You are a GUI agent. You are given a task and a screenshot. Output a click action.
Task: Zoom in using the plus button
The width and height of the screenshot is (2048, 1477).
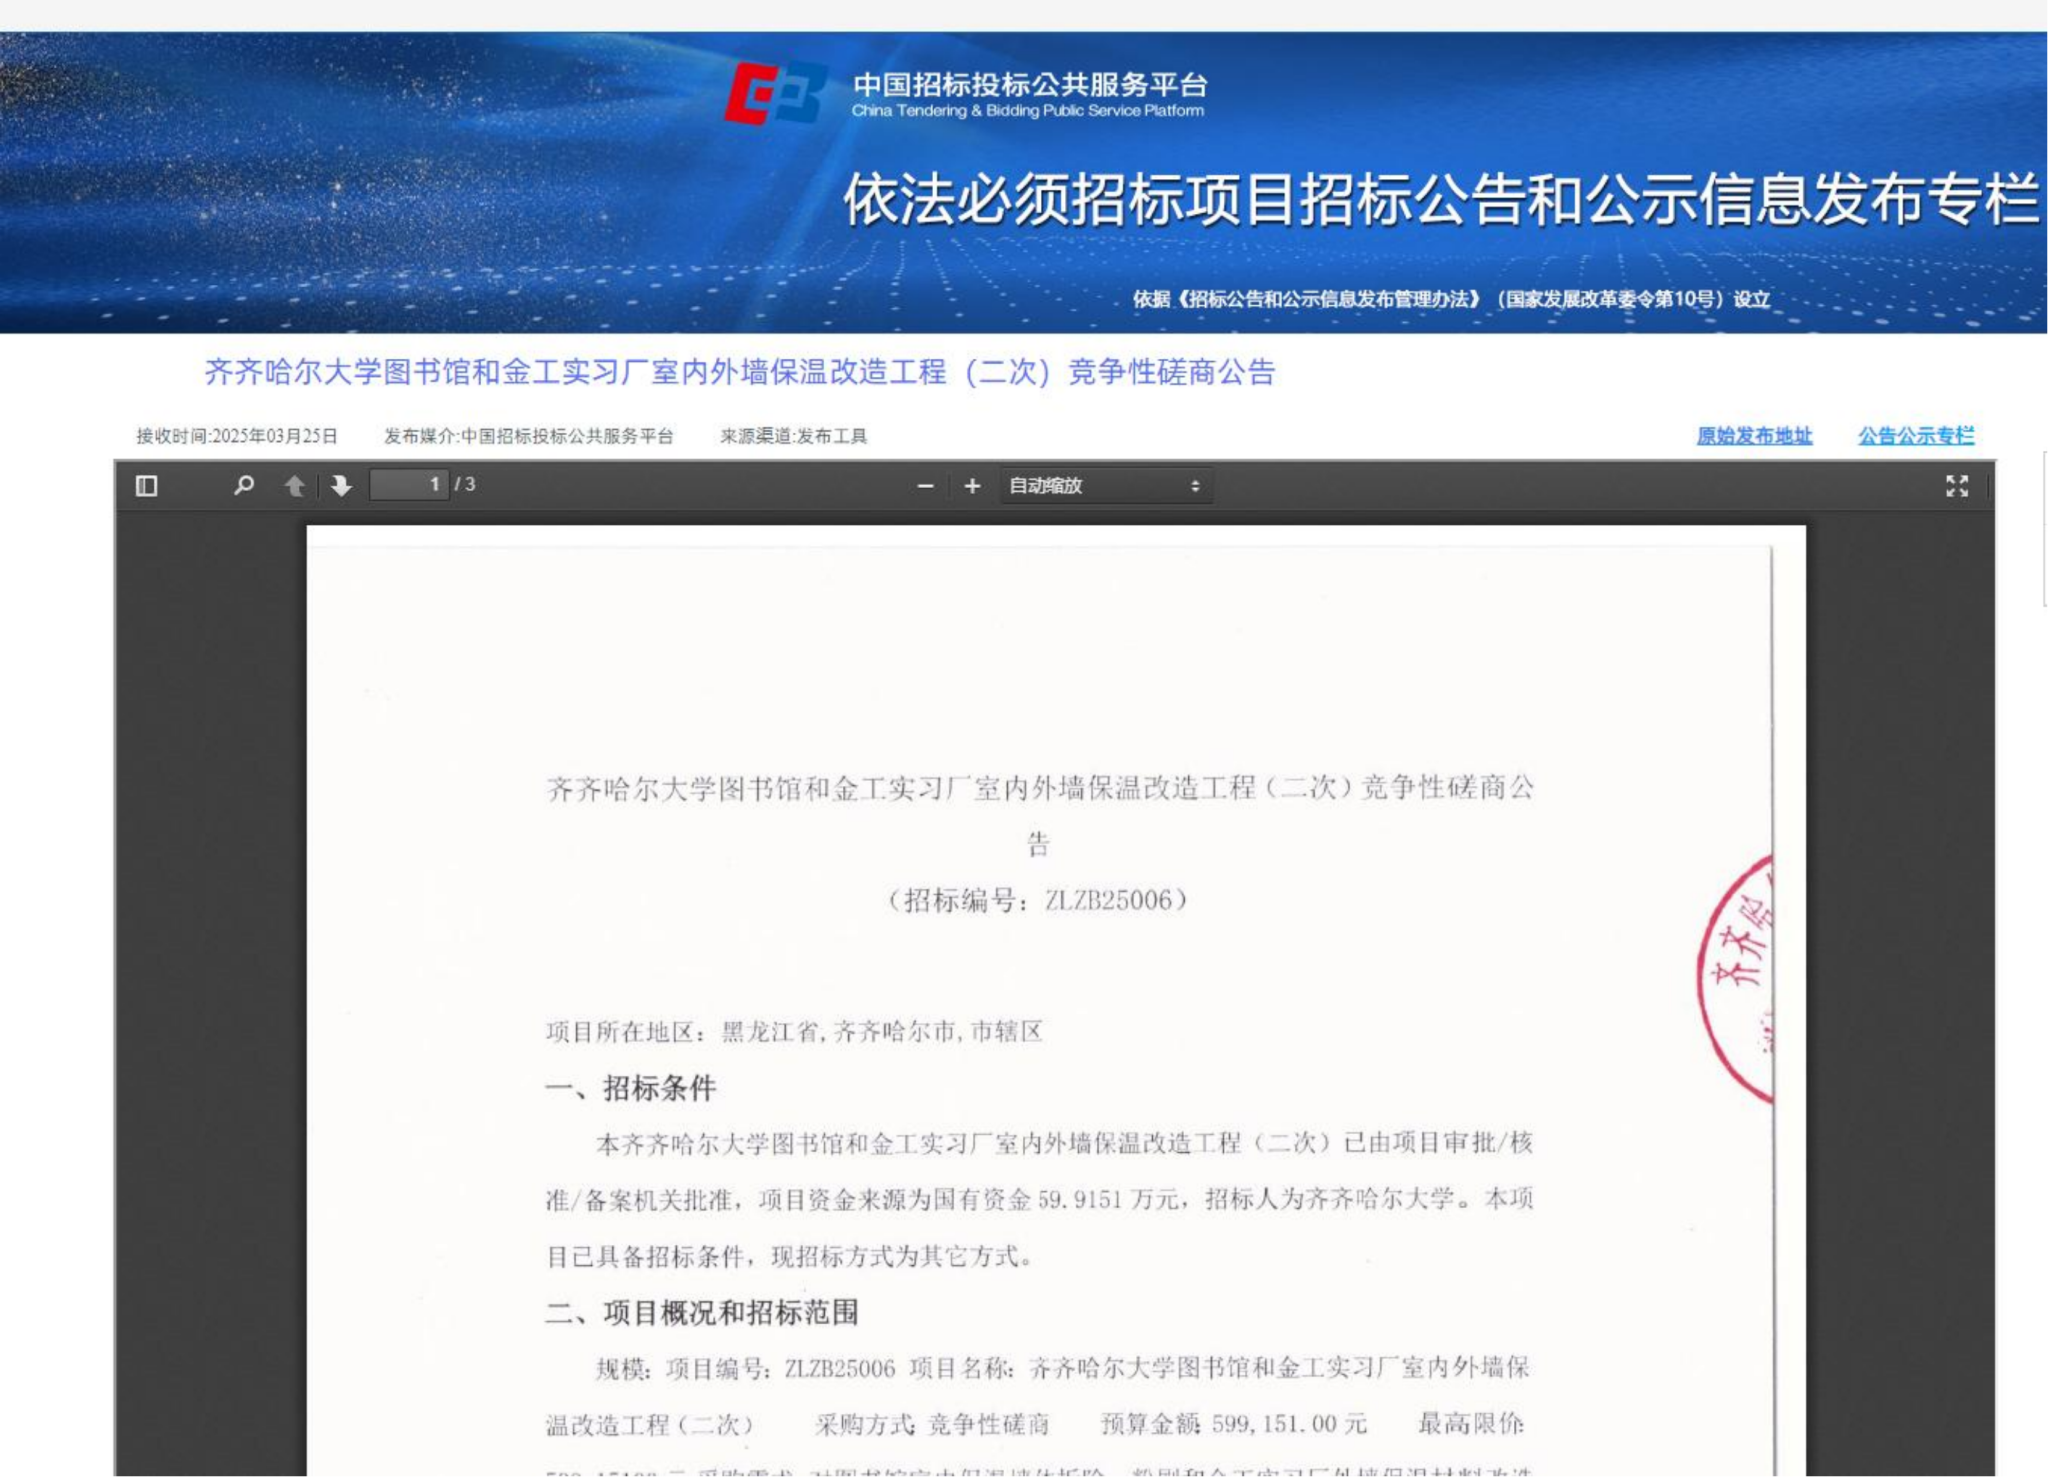[x=971, y=486]
